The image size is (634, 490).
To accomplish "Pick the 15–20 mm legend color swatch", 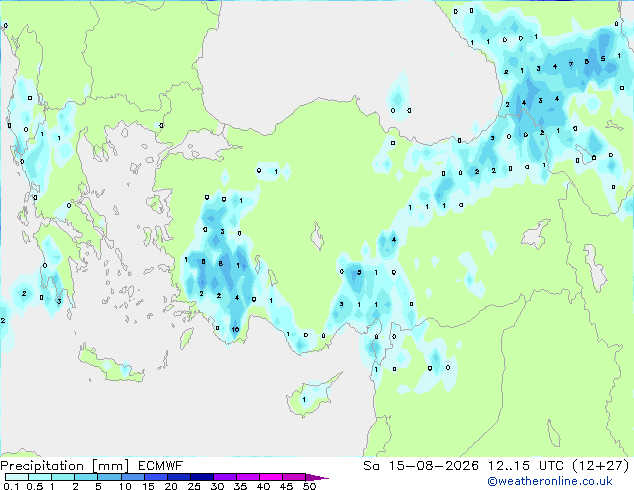I will point(156,477).
